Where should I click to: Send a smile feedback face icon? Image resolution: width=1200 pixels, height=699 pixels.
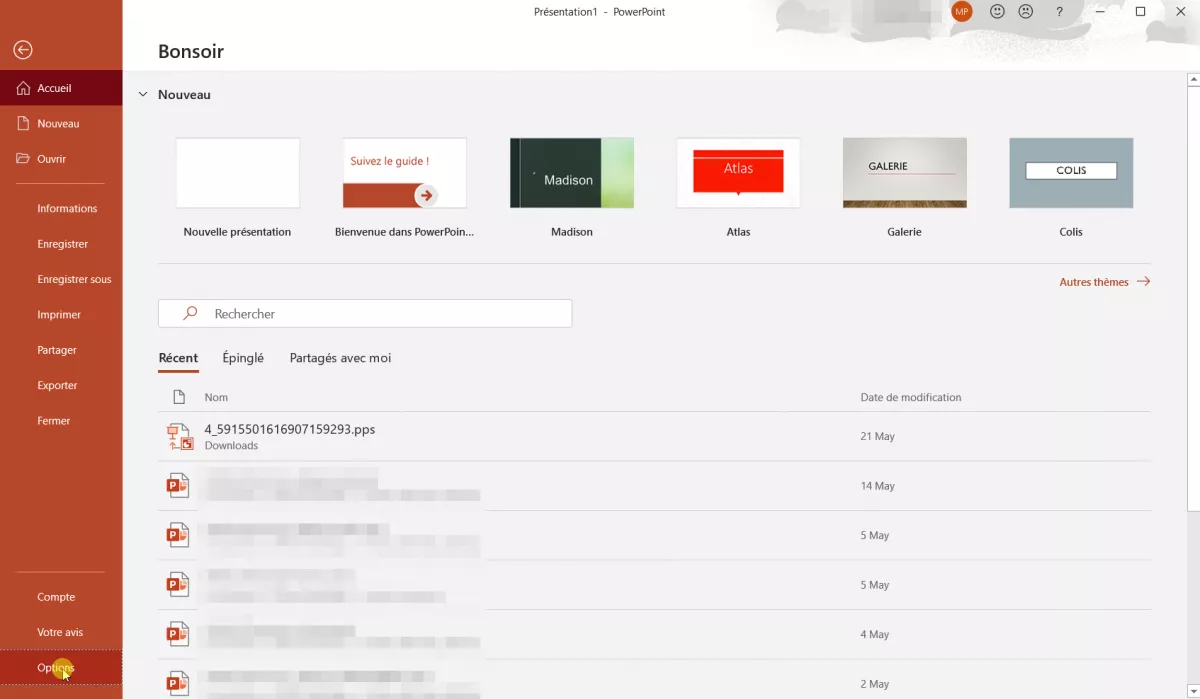997,12
